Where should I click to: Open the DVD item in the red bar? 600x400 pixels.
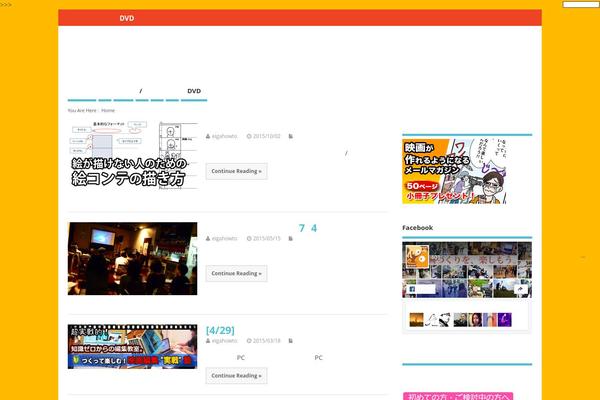tap(127, 18)
